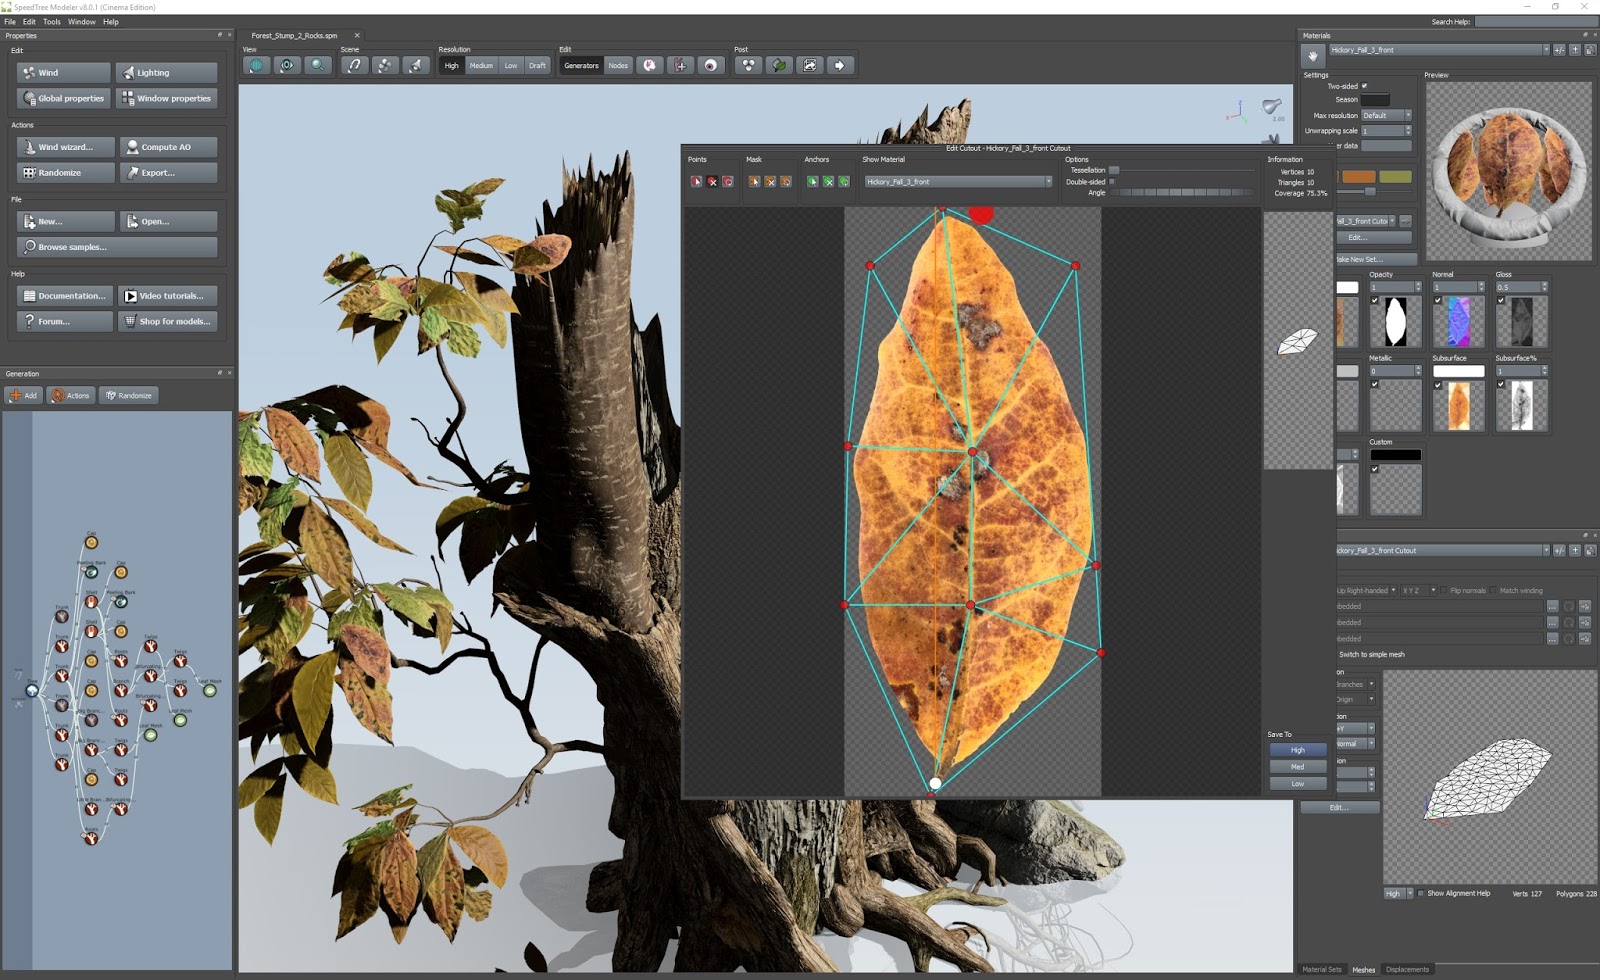This screenshot has height=980, width=1600.
Task: Toggle Show Alignment Help at bottom right
Action: pos(1422,893)
